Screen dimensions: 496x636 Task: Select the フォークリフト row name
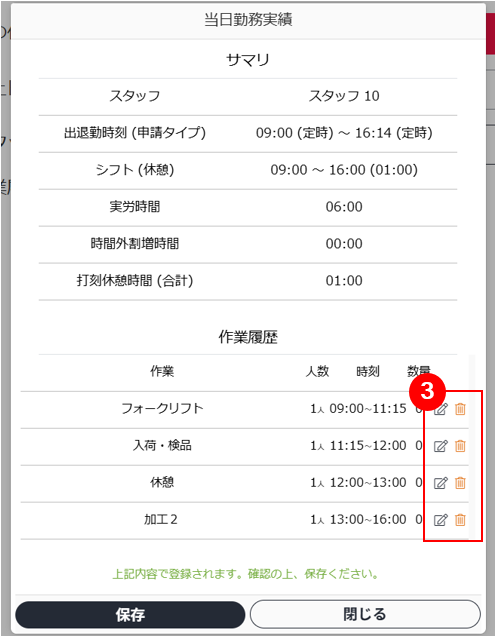pyautogui.click(x=162, y=408)
